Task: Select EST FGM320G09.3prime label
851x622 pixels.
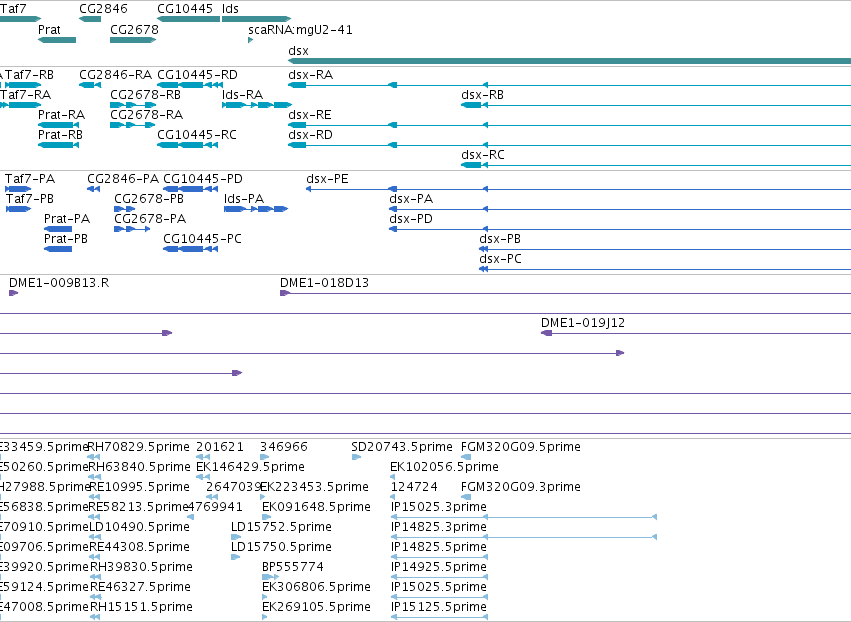Action: pyautogui.click(x=520, y=487)
